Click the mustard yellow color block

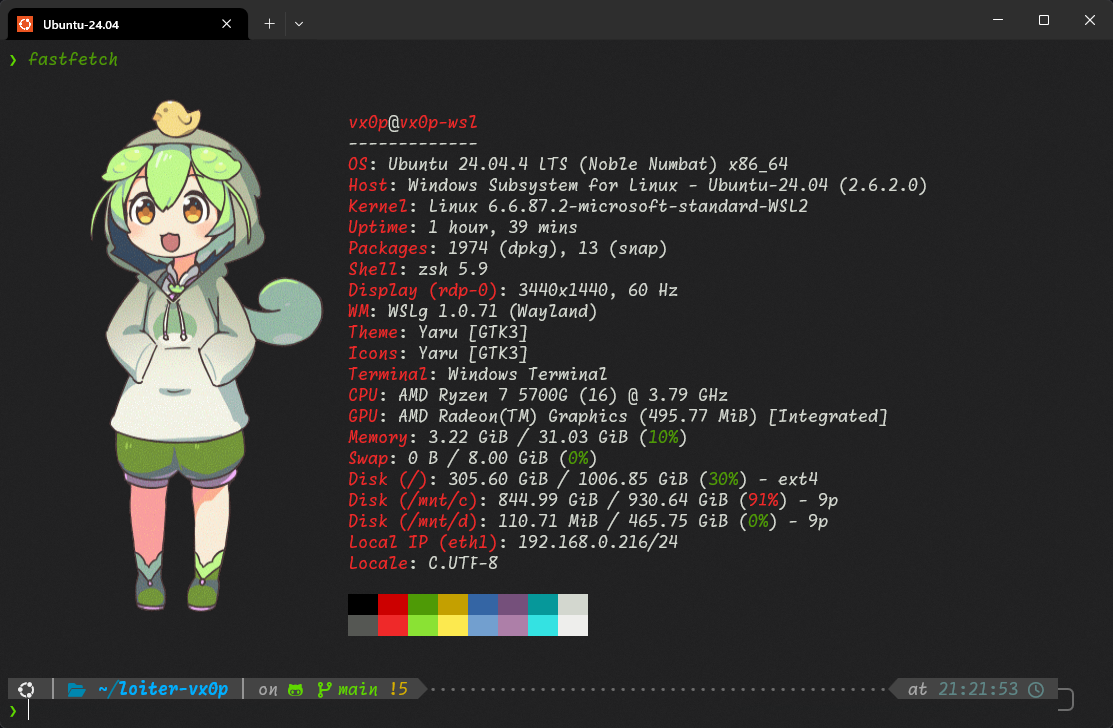(x=453, y=605)
